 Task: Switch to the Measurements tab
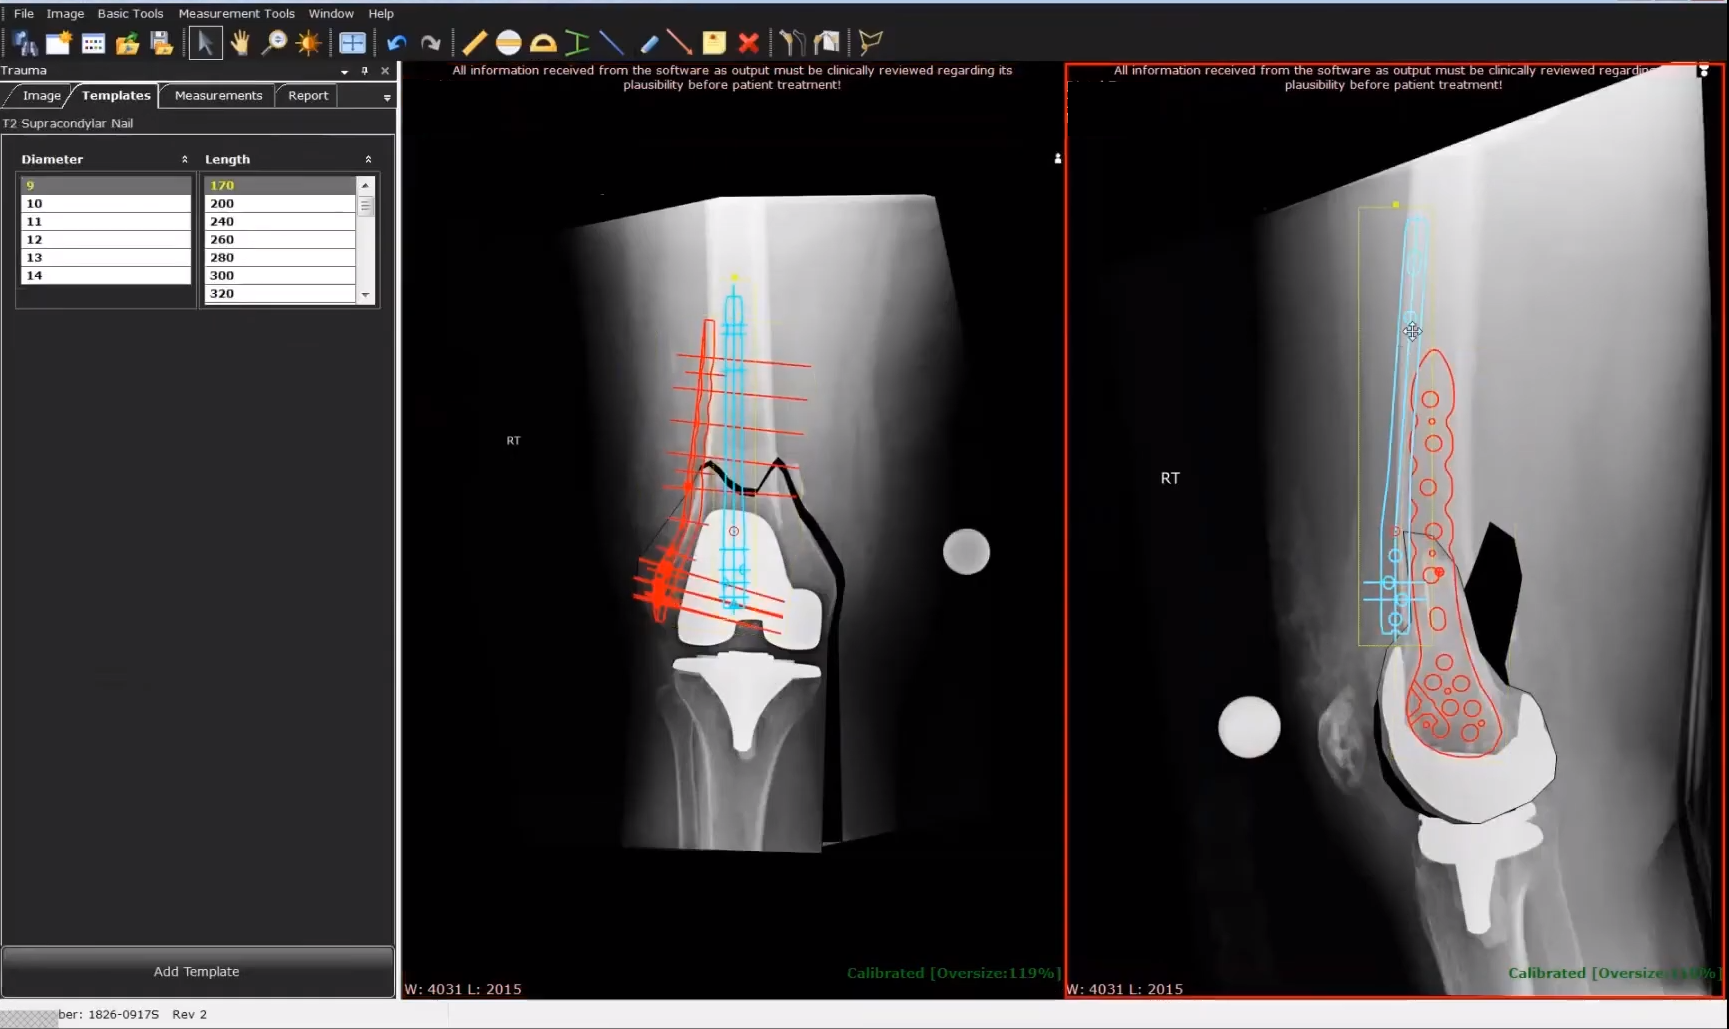(x=218, y=95)
